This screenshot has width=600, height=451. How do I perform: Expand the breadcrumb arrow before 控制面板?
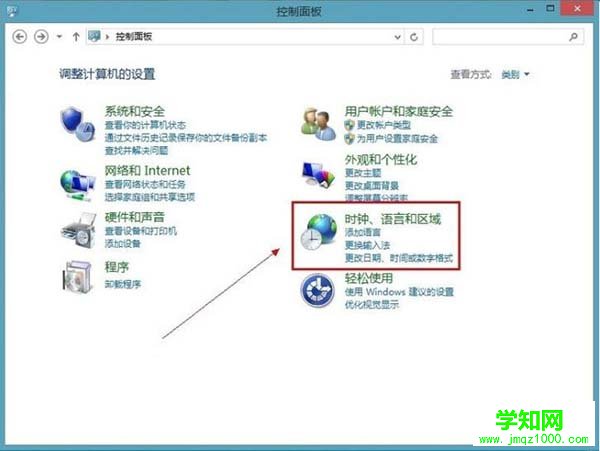108,37
